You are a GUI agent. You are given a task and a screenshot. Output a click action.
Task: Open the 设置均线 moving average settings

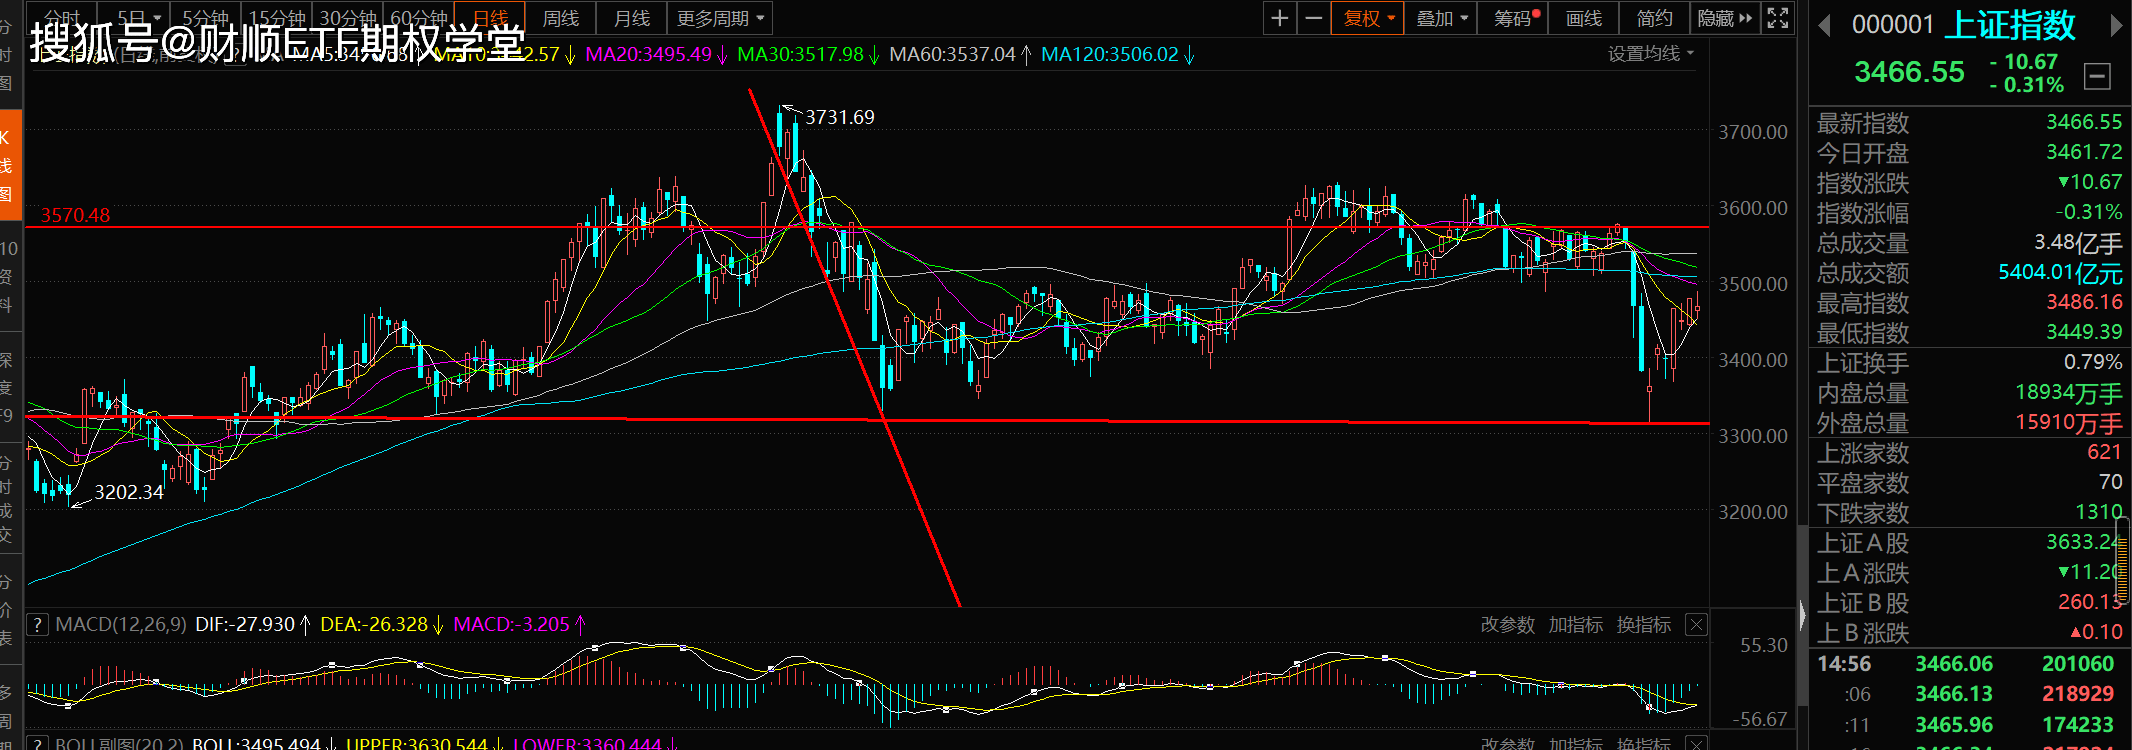pyautogui.click(x=1650, y=54)
